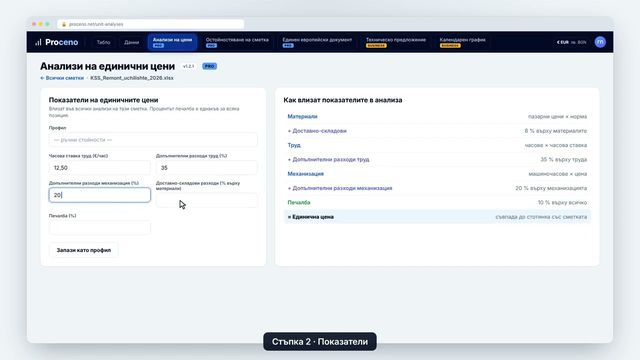
Task: Open the Табло tab
Action: (103, 42)
